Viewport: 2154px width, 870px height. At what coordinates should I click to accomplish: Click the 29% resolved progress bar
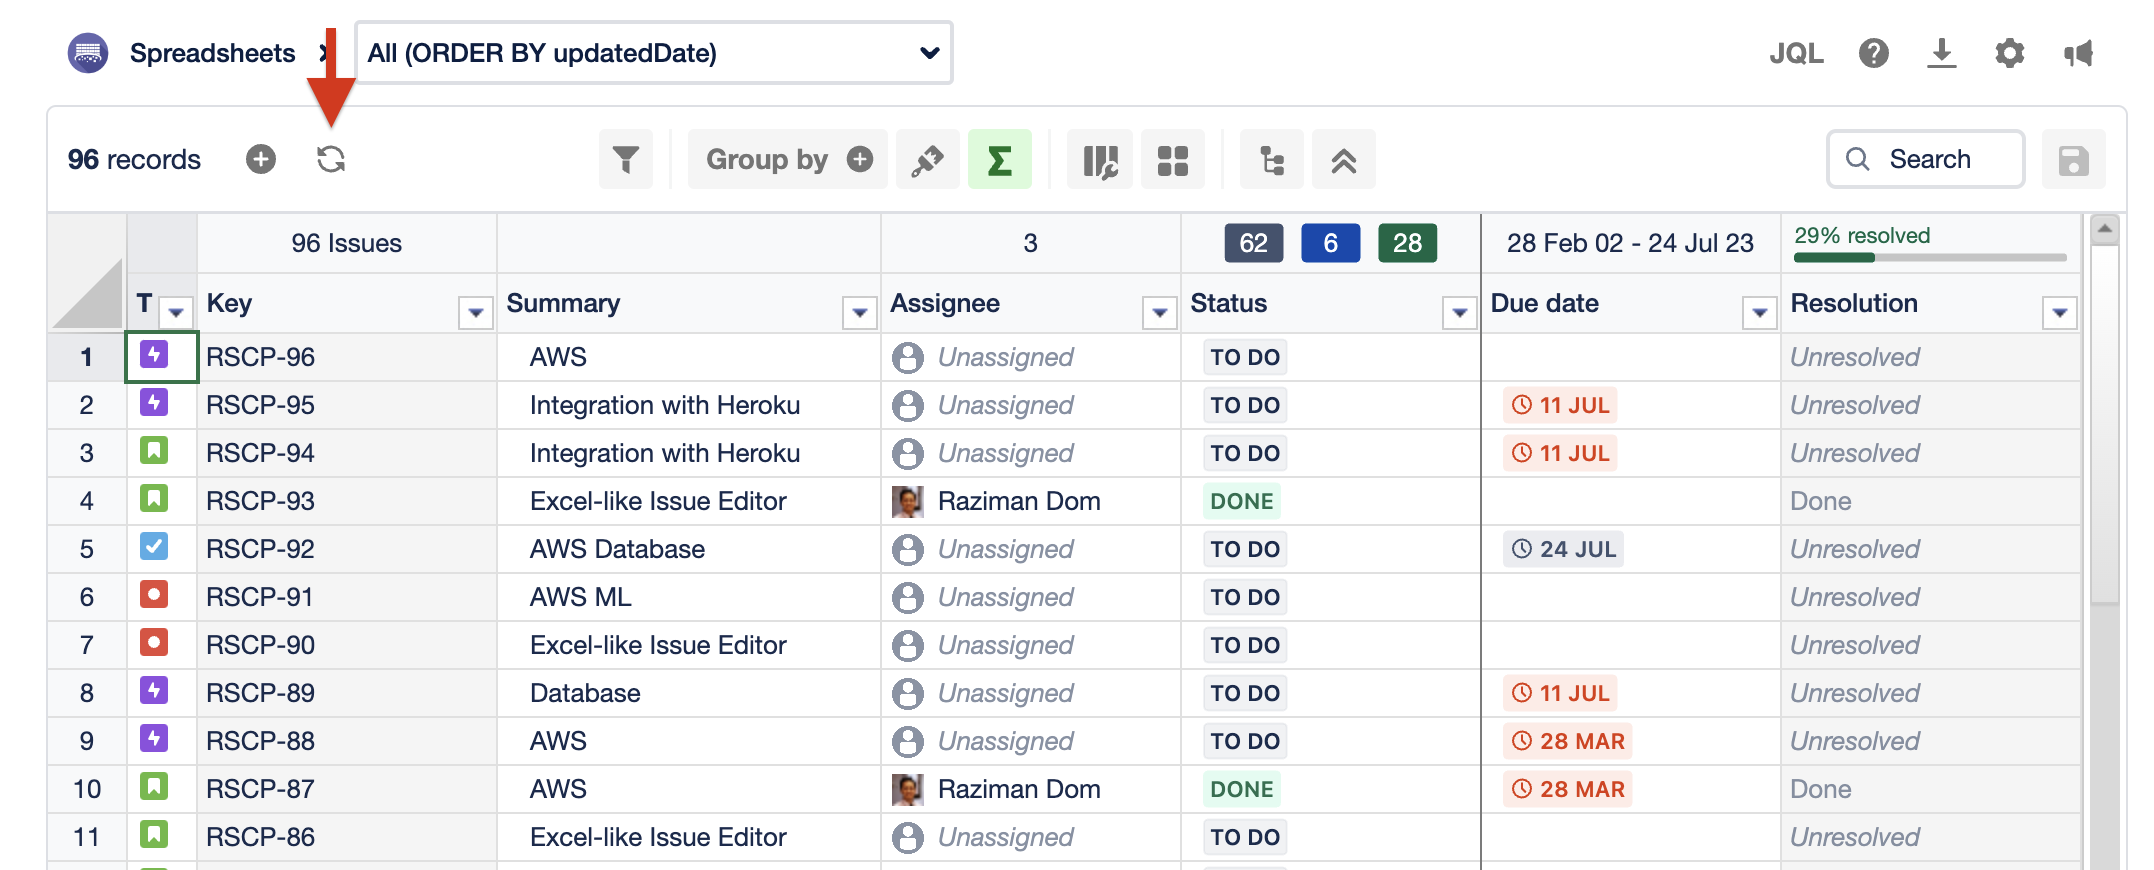[1929, 257]
